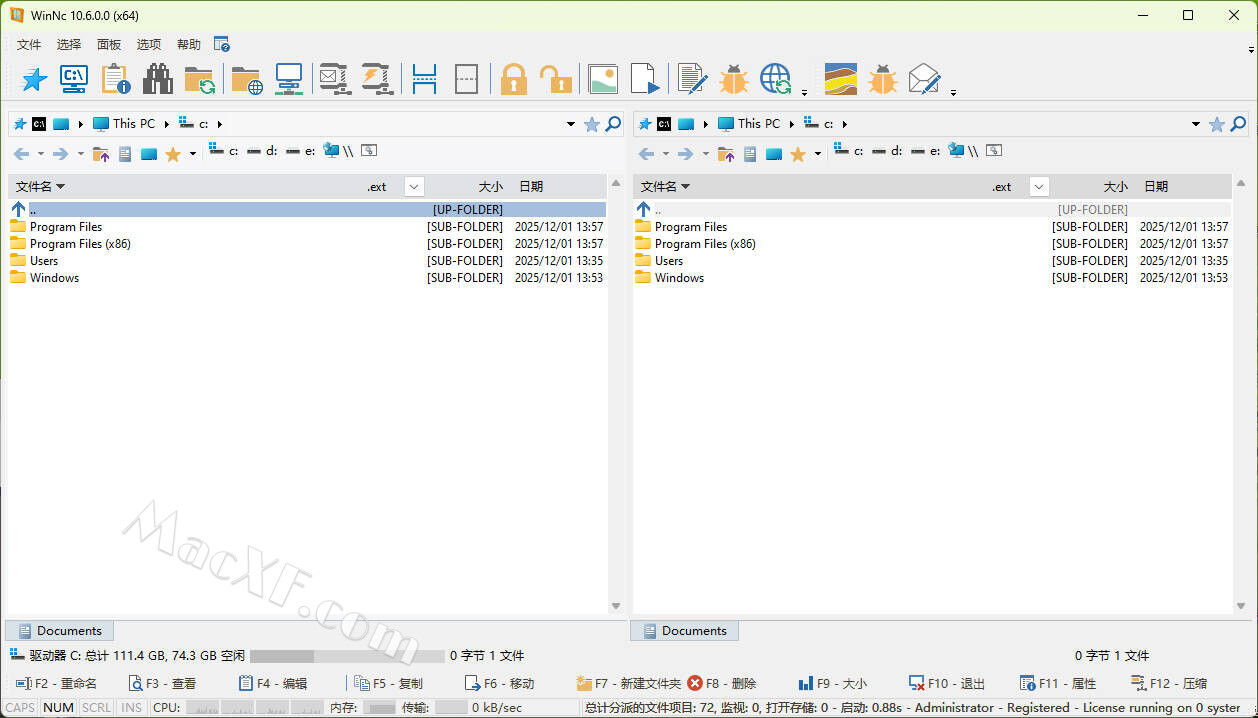
Task: Click the binoculars search icon in toolbar
Action: pos(157,79)
